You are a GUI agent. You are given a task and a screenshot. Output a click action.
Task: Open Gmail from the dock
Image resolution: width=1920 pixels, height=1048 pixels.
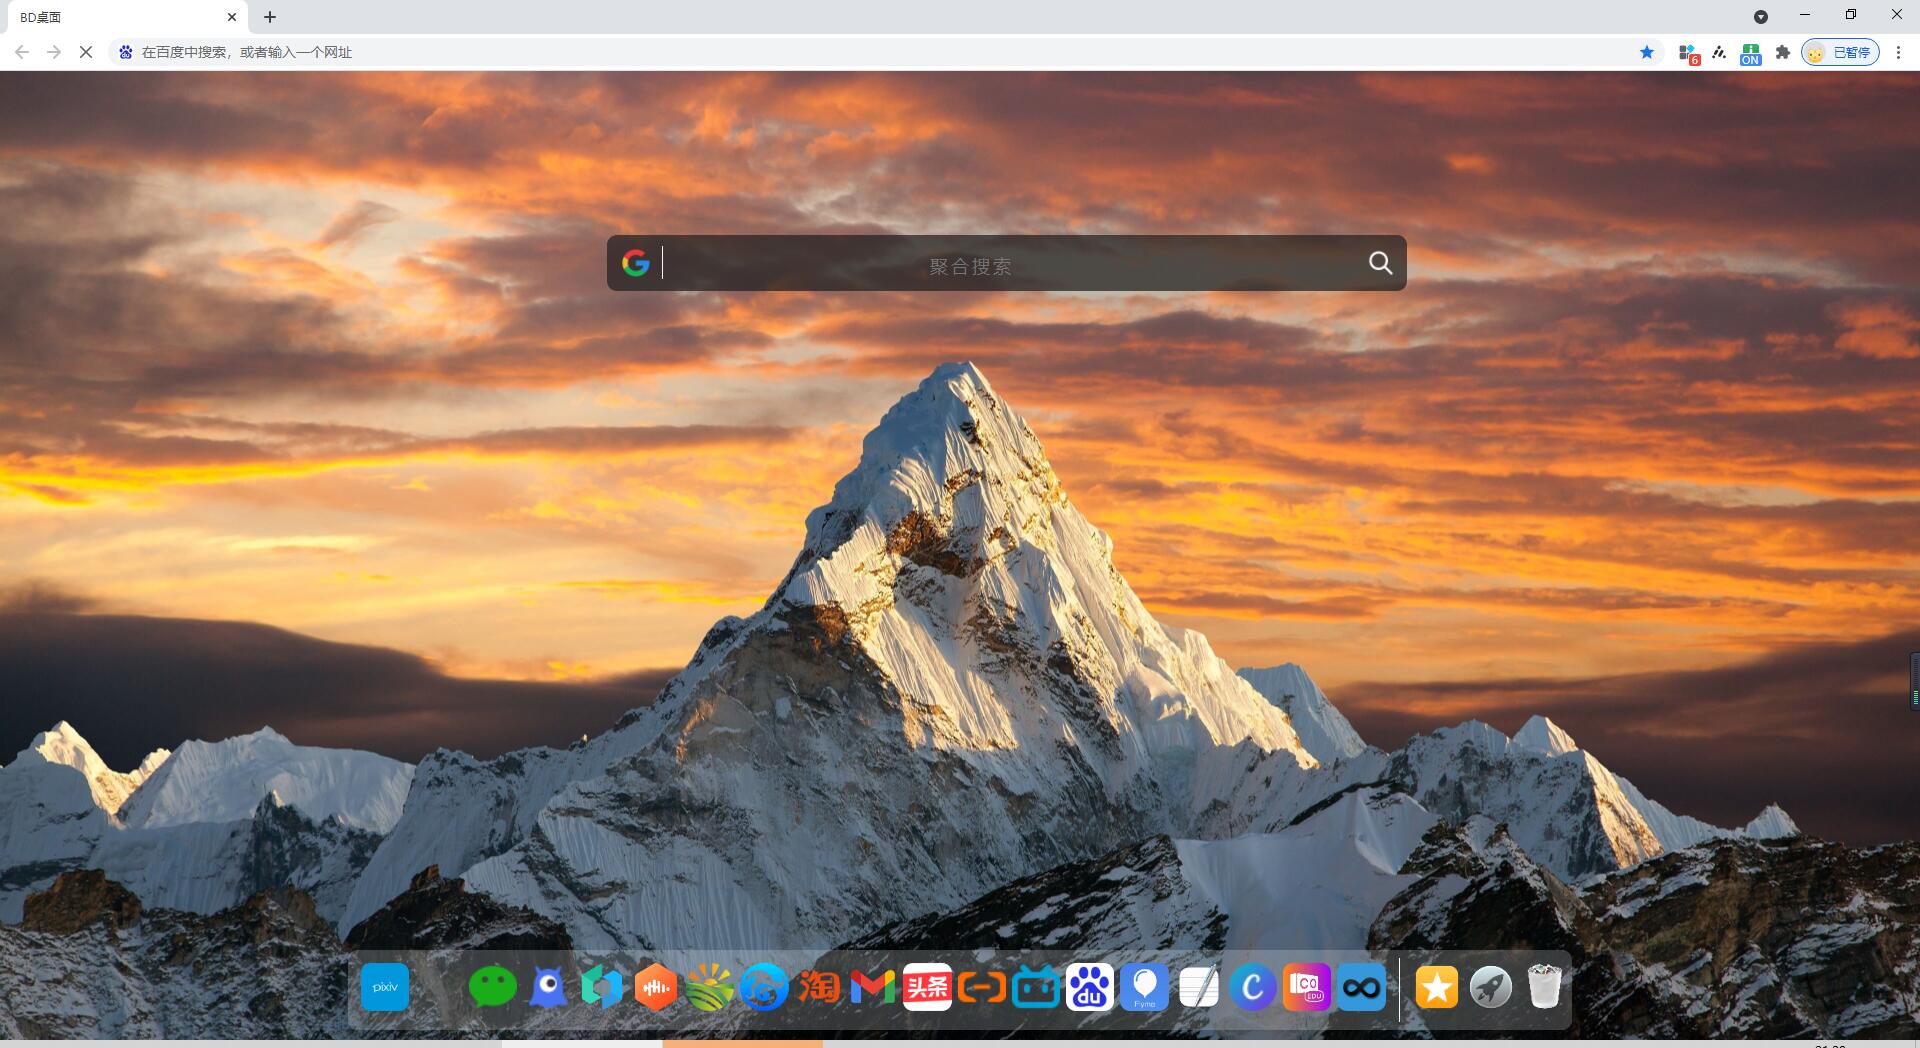[x=872, y=988]
